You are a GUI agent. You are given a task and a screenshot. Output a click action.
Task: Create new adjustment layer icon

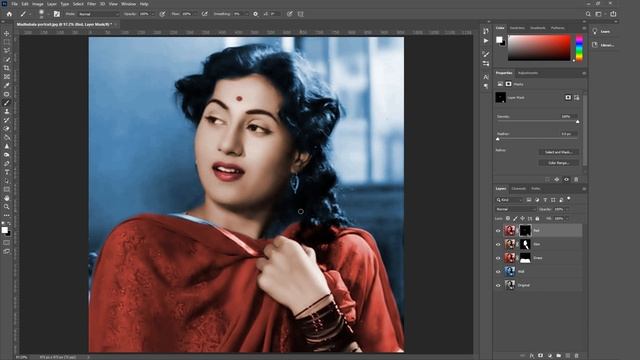(x=549, y=356)
